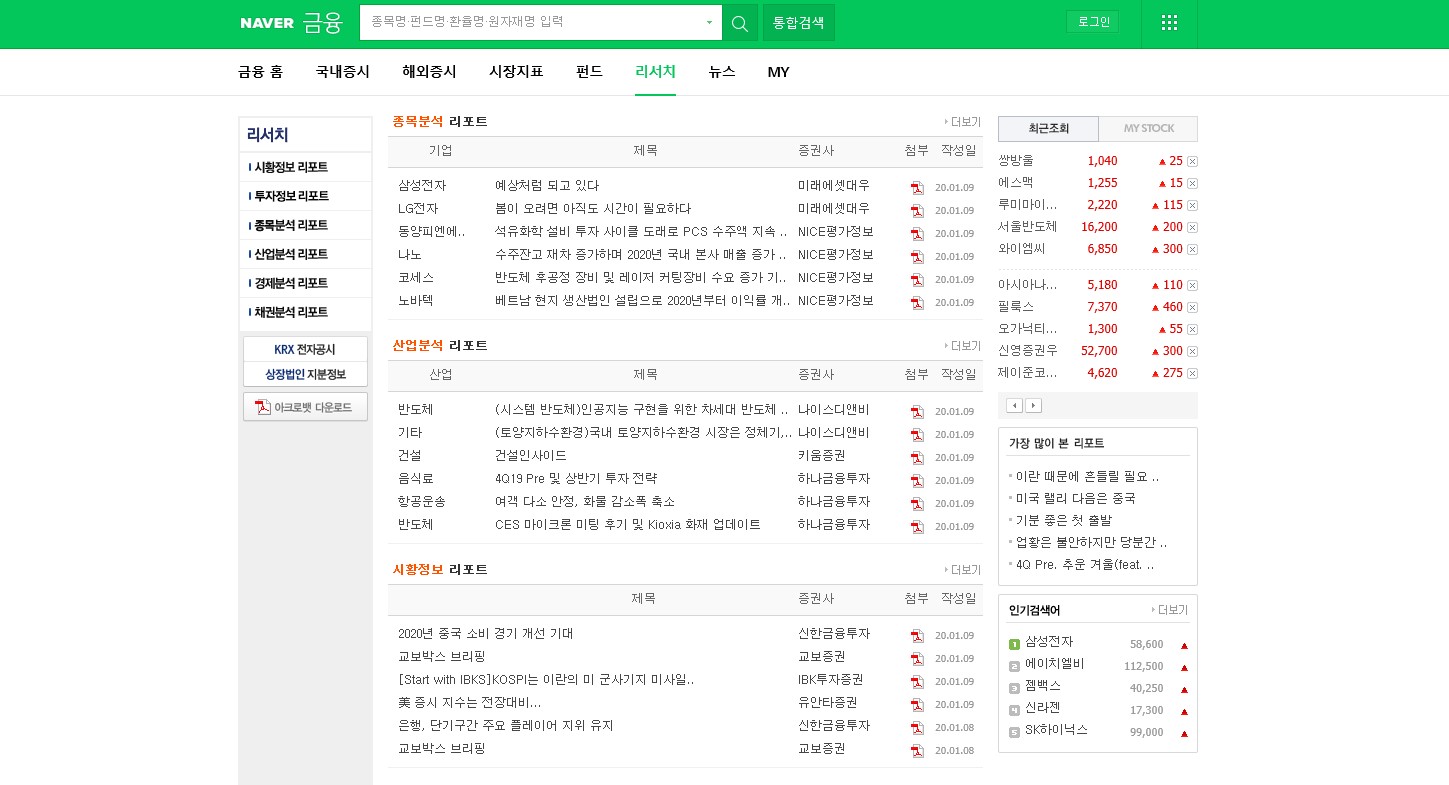1449x785 pixels.
Task: Open PDF attachment for LG전자 report
Action: [x=917, y=211]
